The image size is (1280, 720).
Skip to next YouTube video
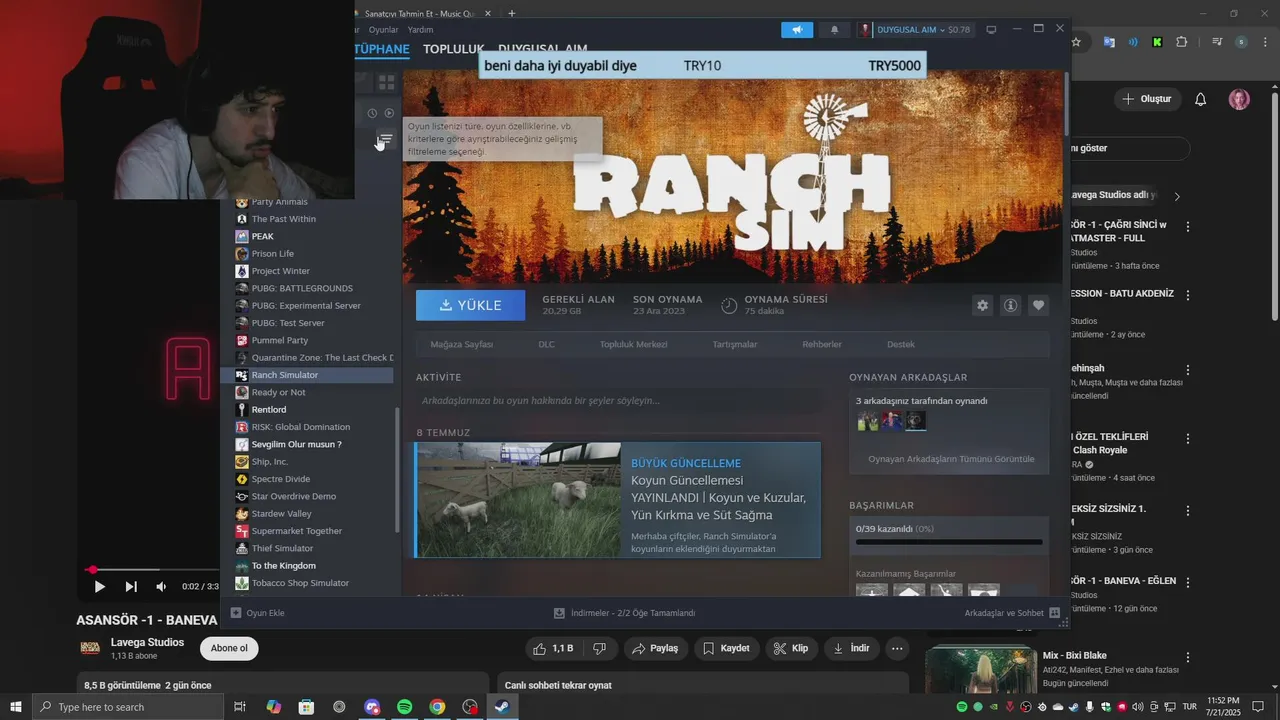(x=131, y=586)
